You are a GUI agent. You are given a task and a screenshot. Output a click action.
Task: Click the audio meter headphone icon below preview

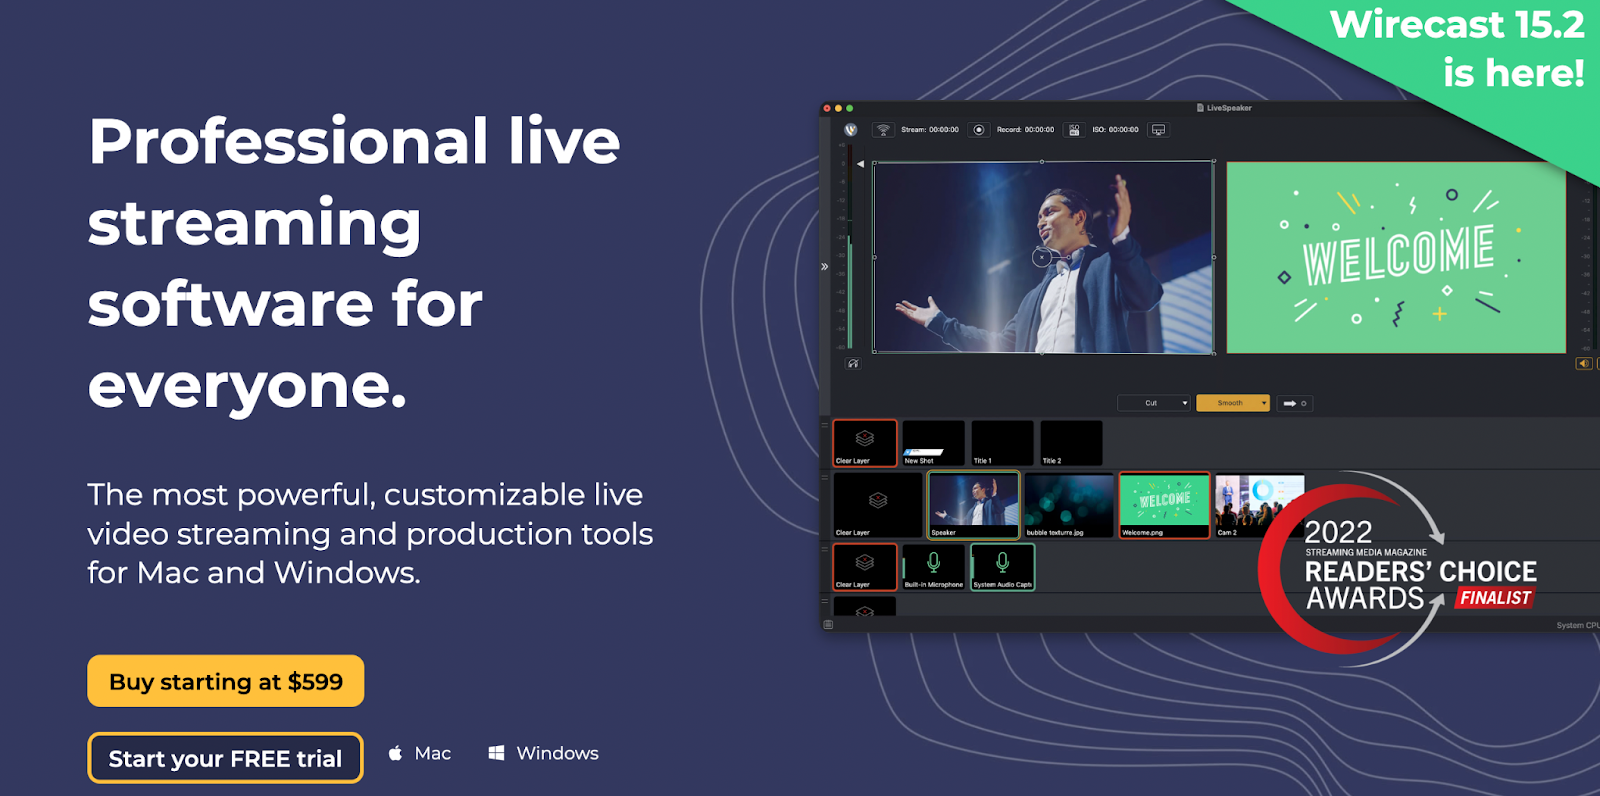853,364
